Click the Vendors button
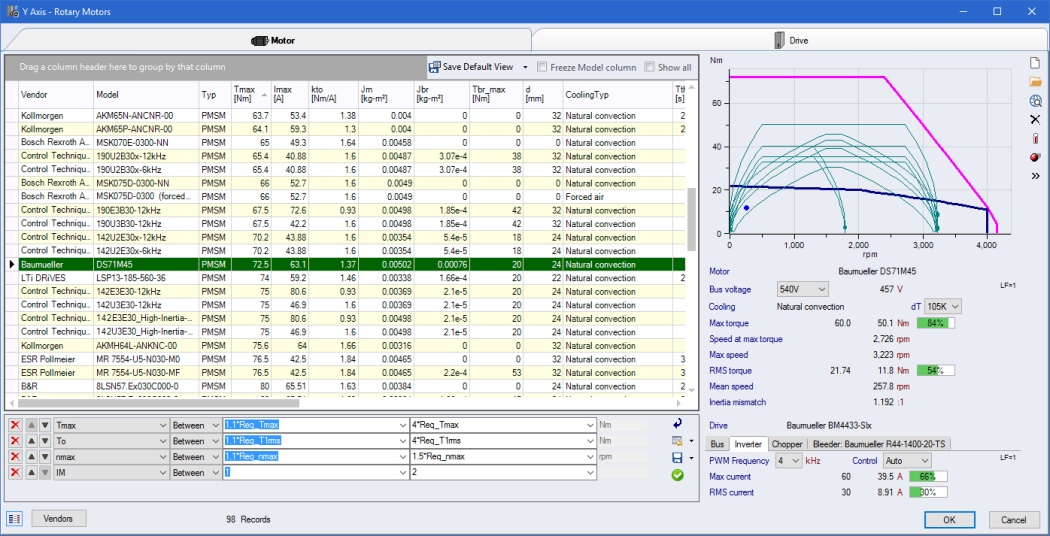This screenshot has height=536, width=1050. click(59, 519)
